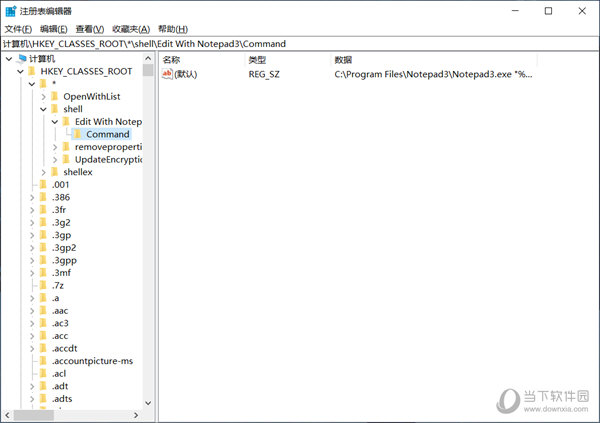This screenshot has height=423, width=600.
Task: Select the .accountpicture-ms key
Action: [x=93, y=361]
